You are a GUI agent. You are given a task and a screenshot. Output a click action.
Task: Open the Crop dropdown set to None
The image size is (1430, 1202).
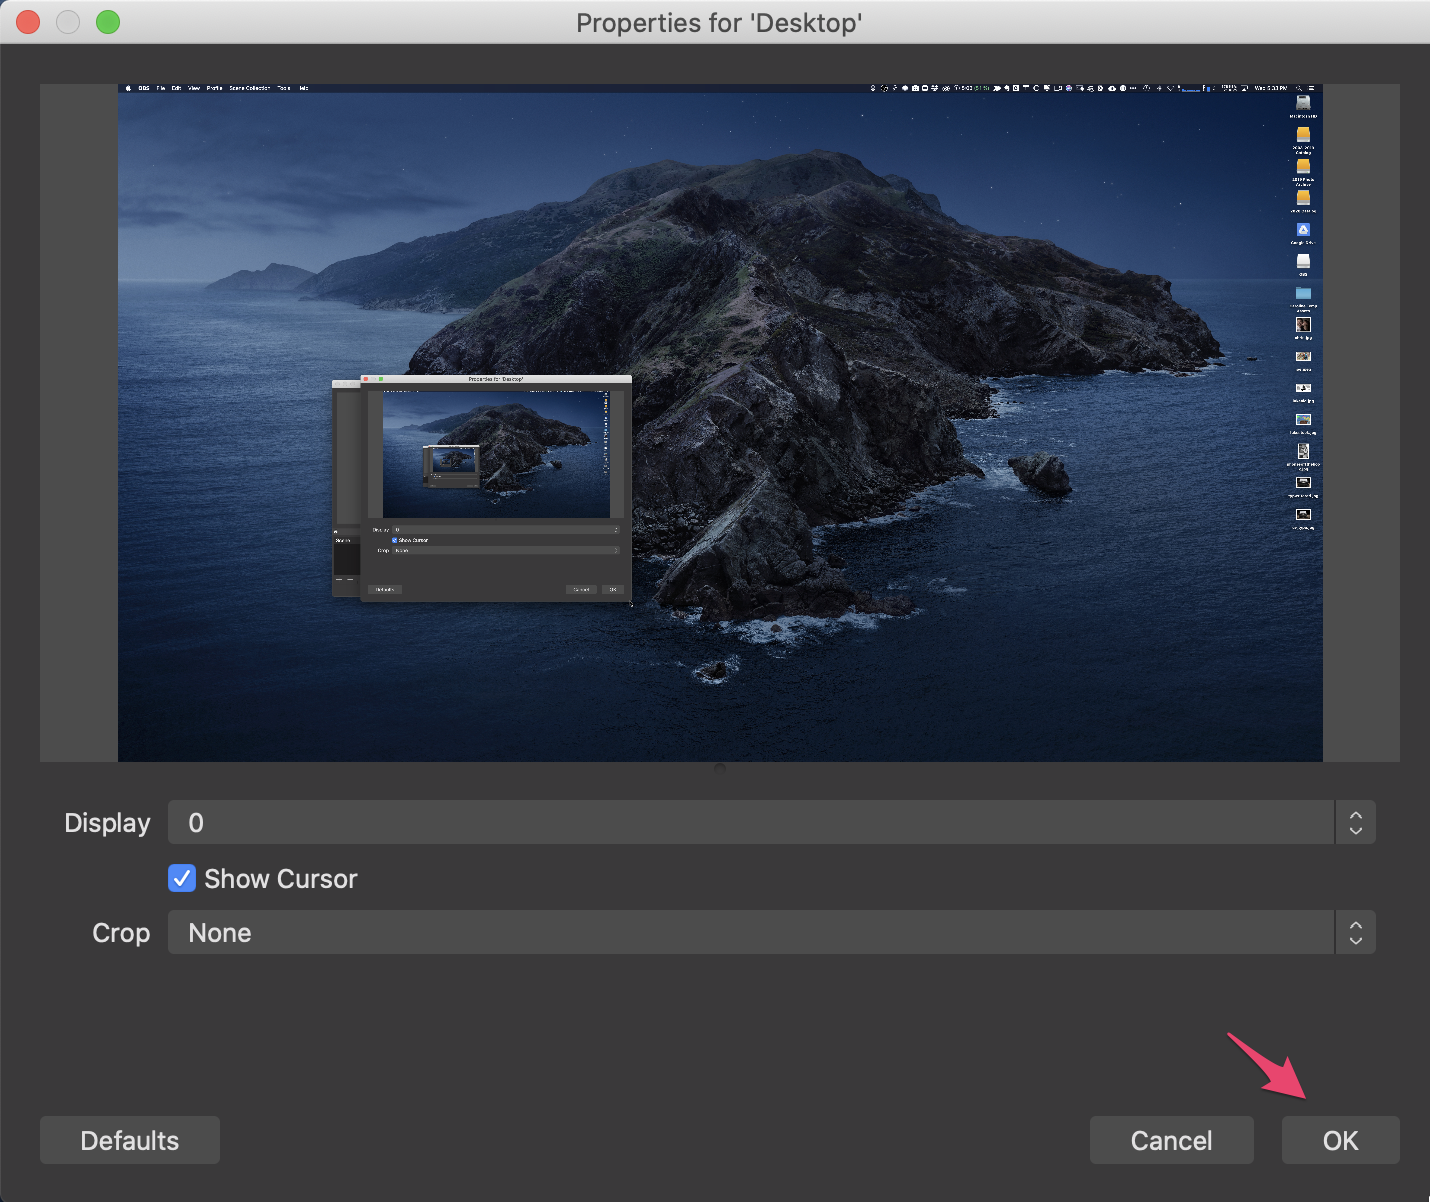pos(750,932)
